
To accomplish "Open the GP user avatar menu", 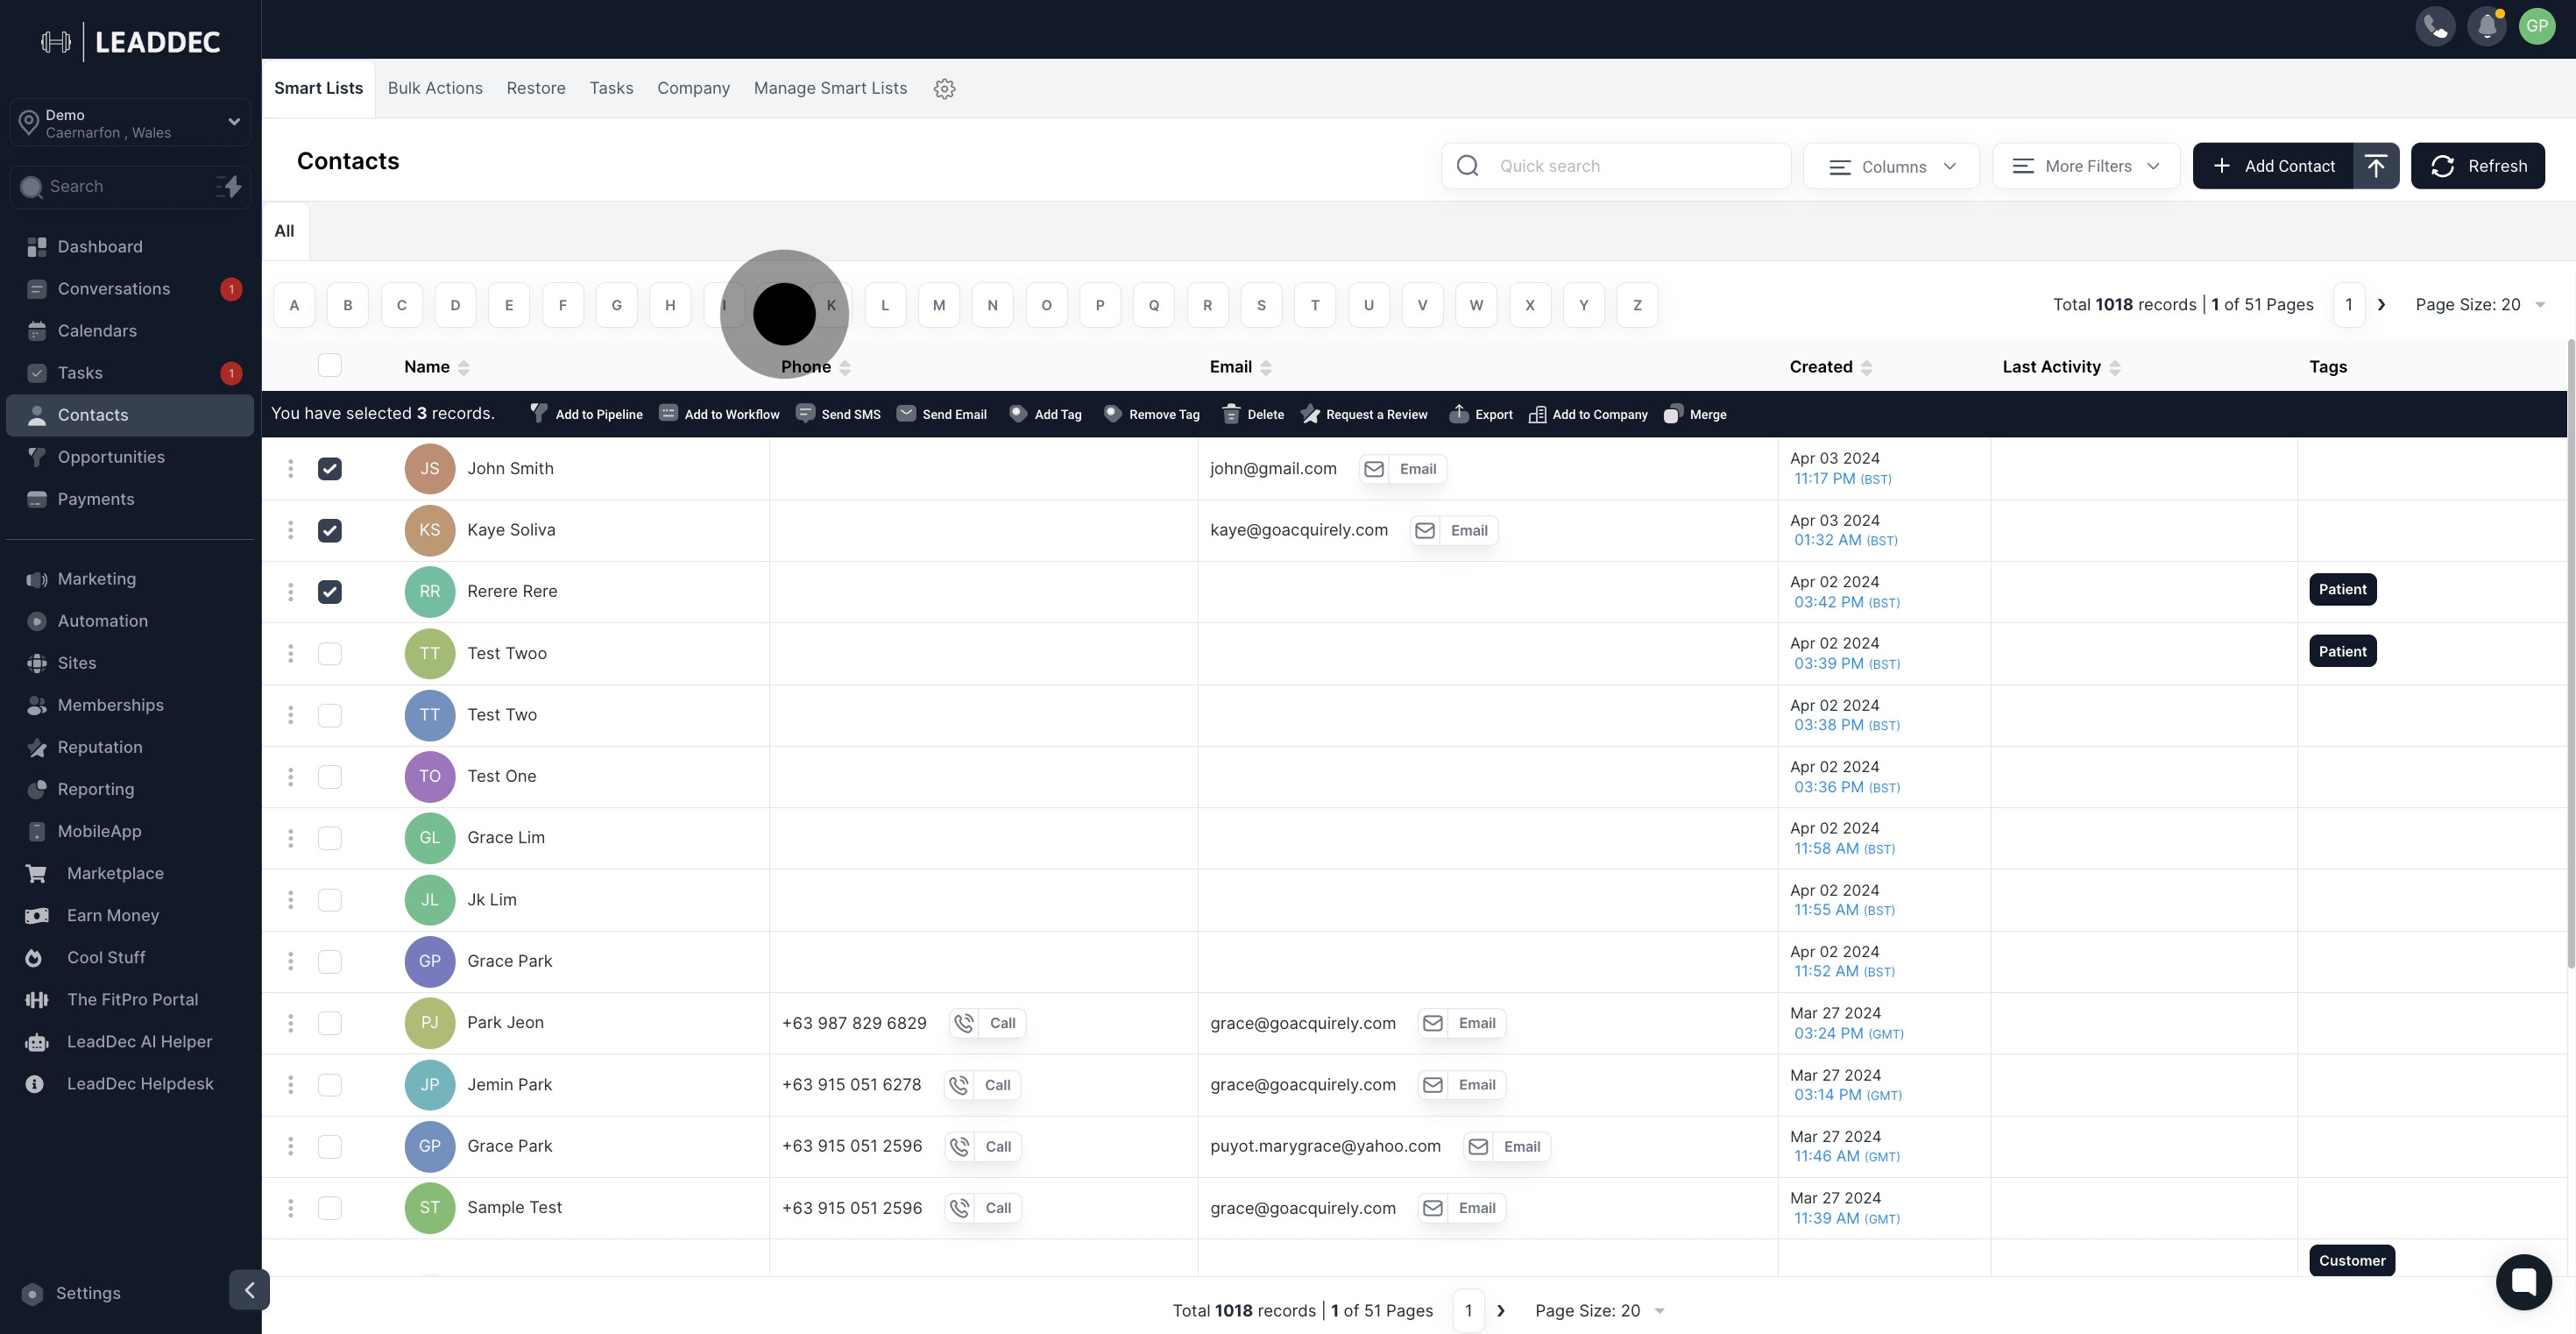I will 2537,26.
